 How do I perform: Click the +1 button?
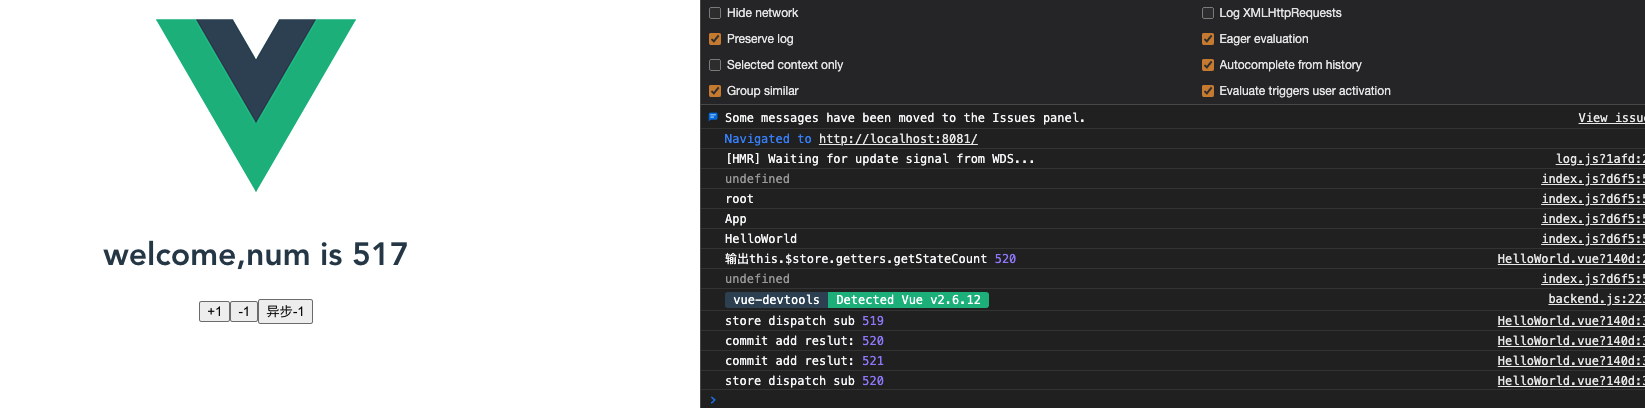click(214, 312)
